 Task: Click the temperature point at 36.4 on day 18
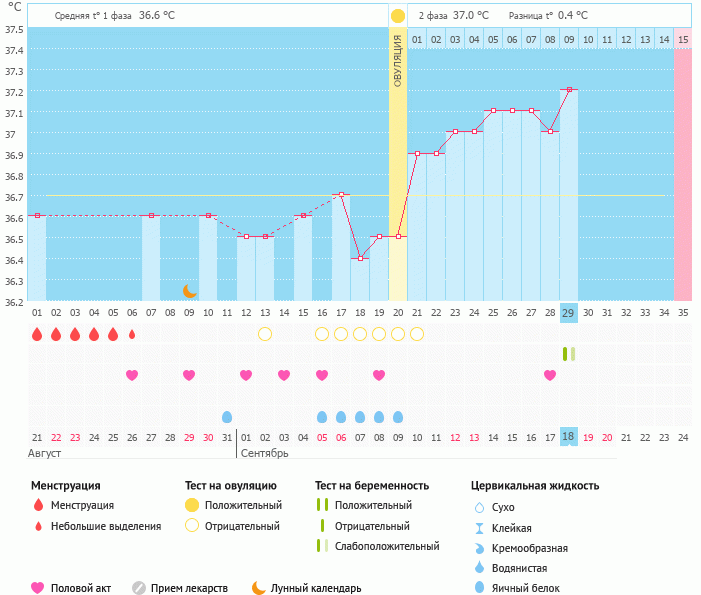pos(360,258)
